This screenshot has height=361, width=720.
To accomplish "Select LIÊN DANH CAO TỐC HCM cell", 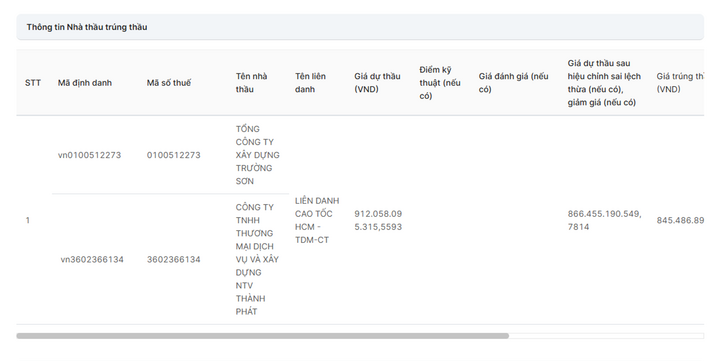I will [317, 220].
